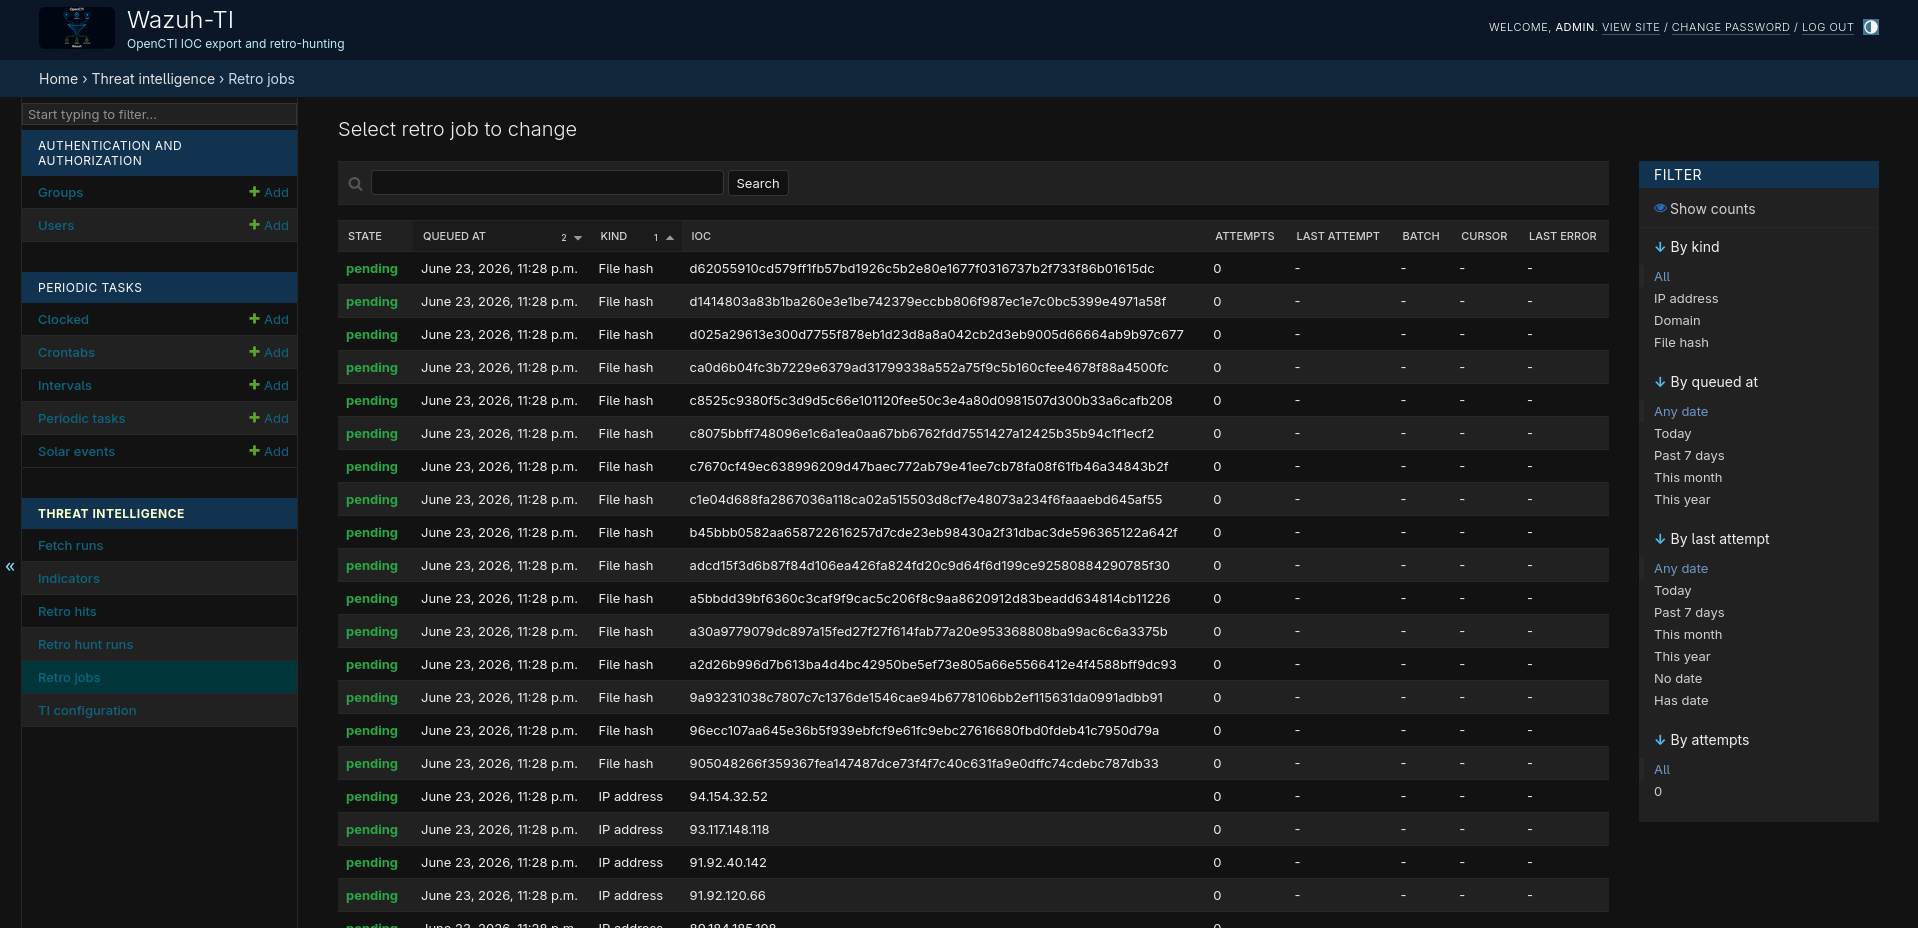Click the Log Out link

pyautogui.click(x=1828, y=27)
